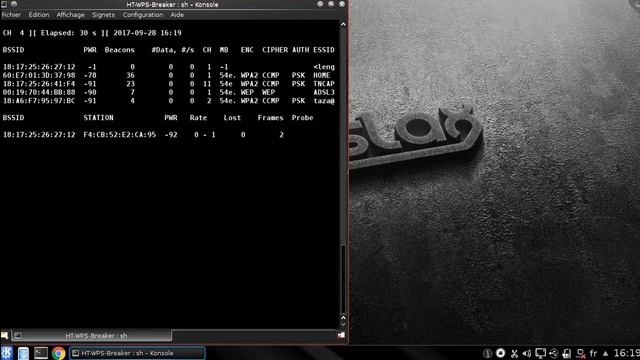The image size is (640, 360).
Task: Select the HT-WPS-Breaker : sh tab
Action: pos(91,336)
